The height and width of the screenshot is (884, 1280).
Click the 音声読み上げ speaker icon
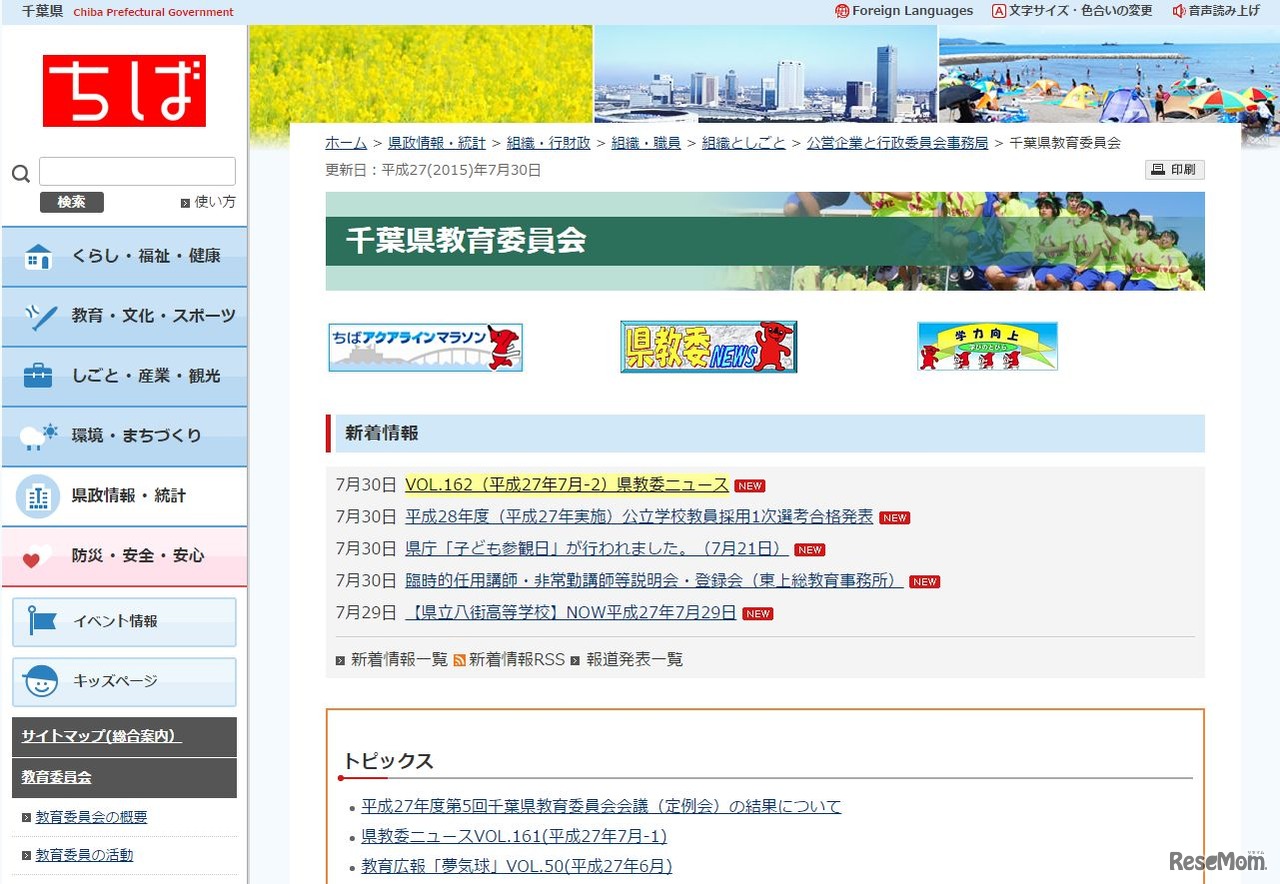pos(1179,11)
